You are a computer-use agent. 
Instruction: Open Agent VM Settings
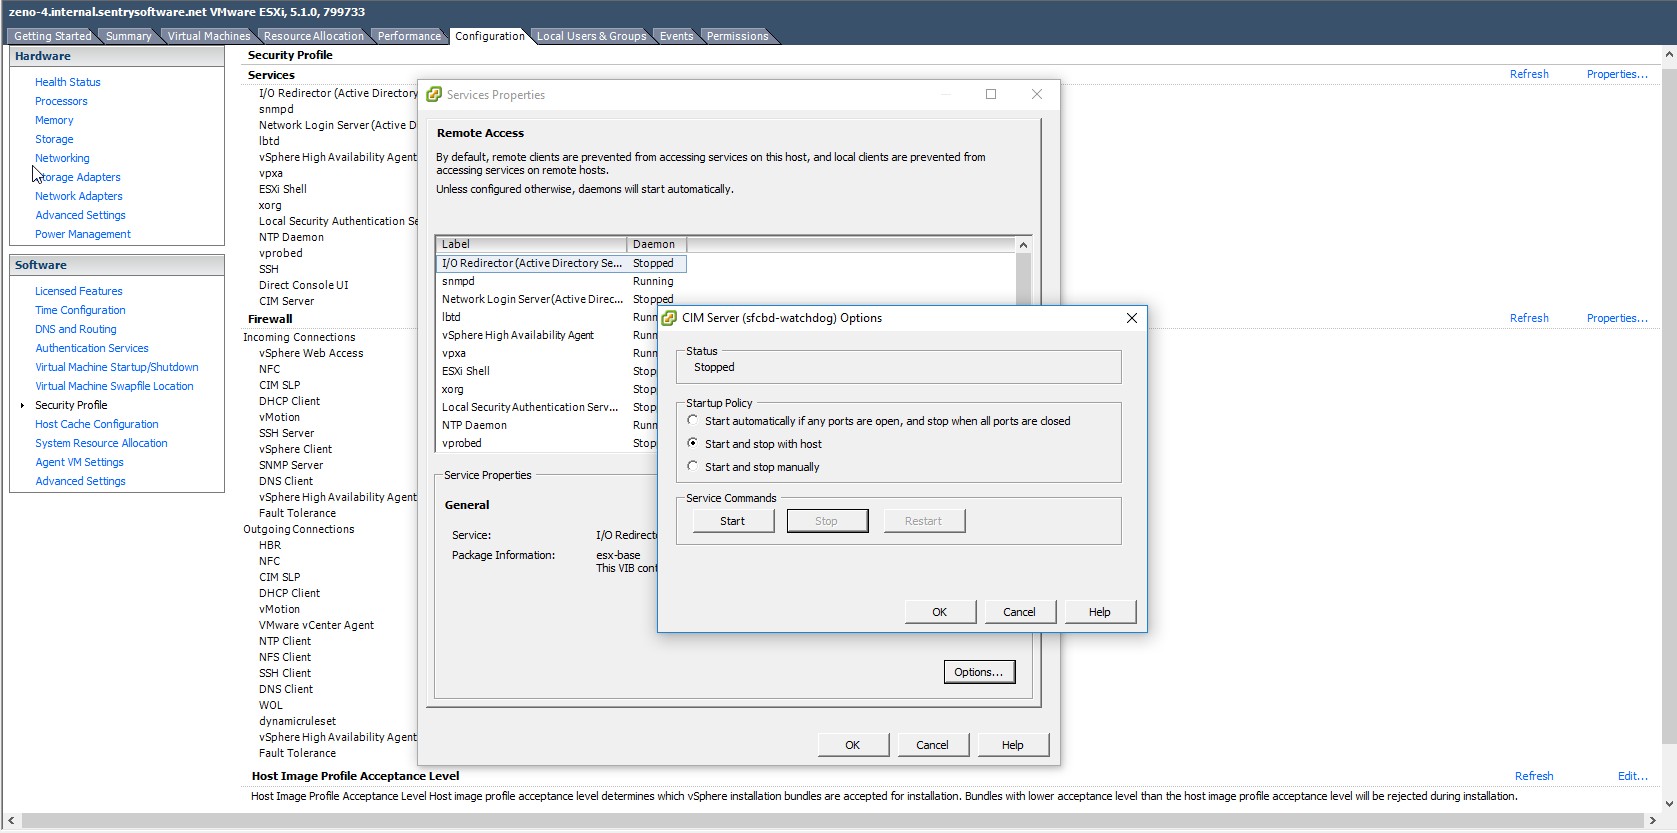[x=80, y=462]
